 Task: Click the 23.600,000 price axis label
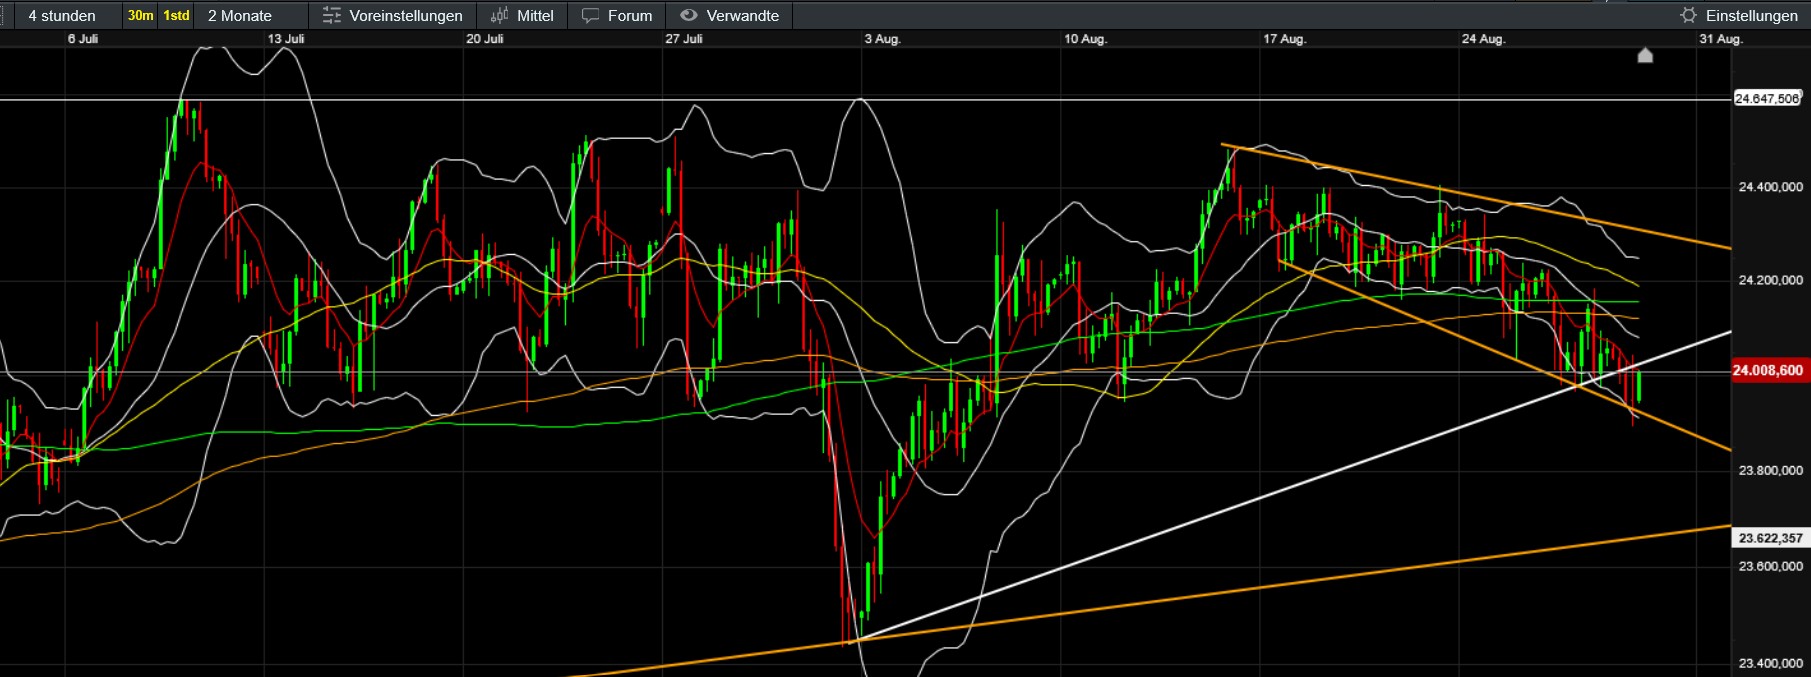[1770, 566]
